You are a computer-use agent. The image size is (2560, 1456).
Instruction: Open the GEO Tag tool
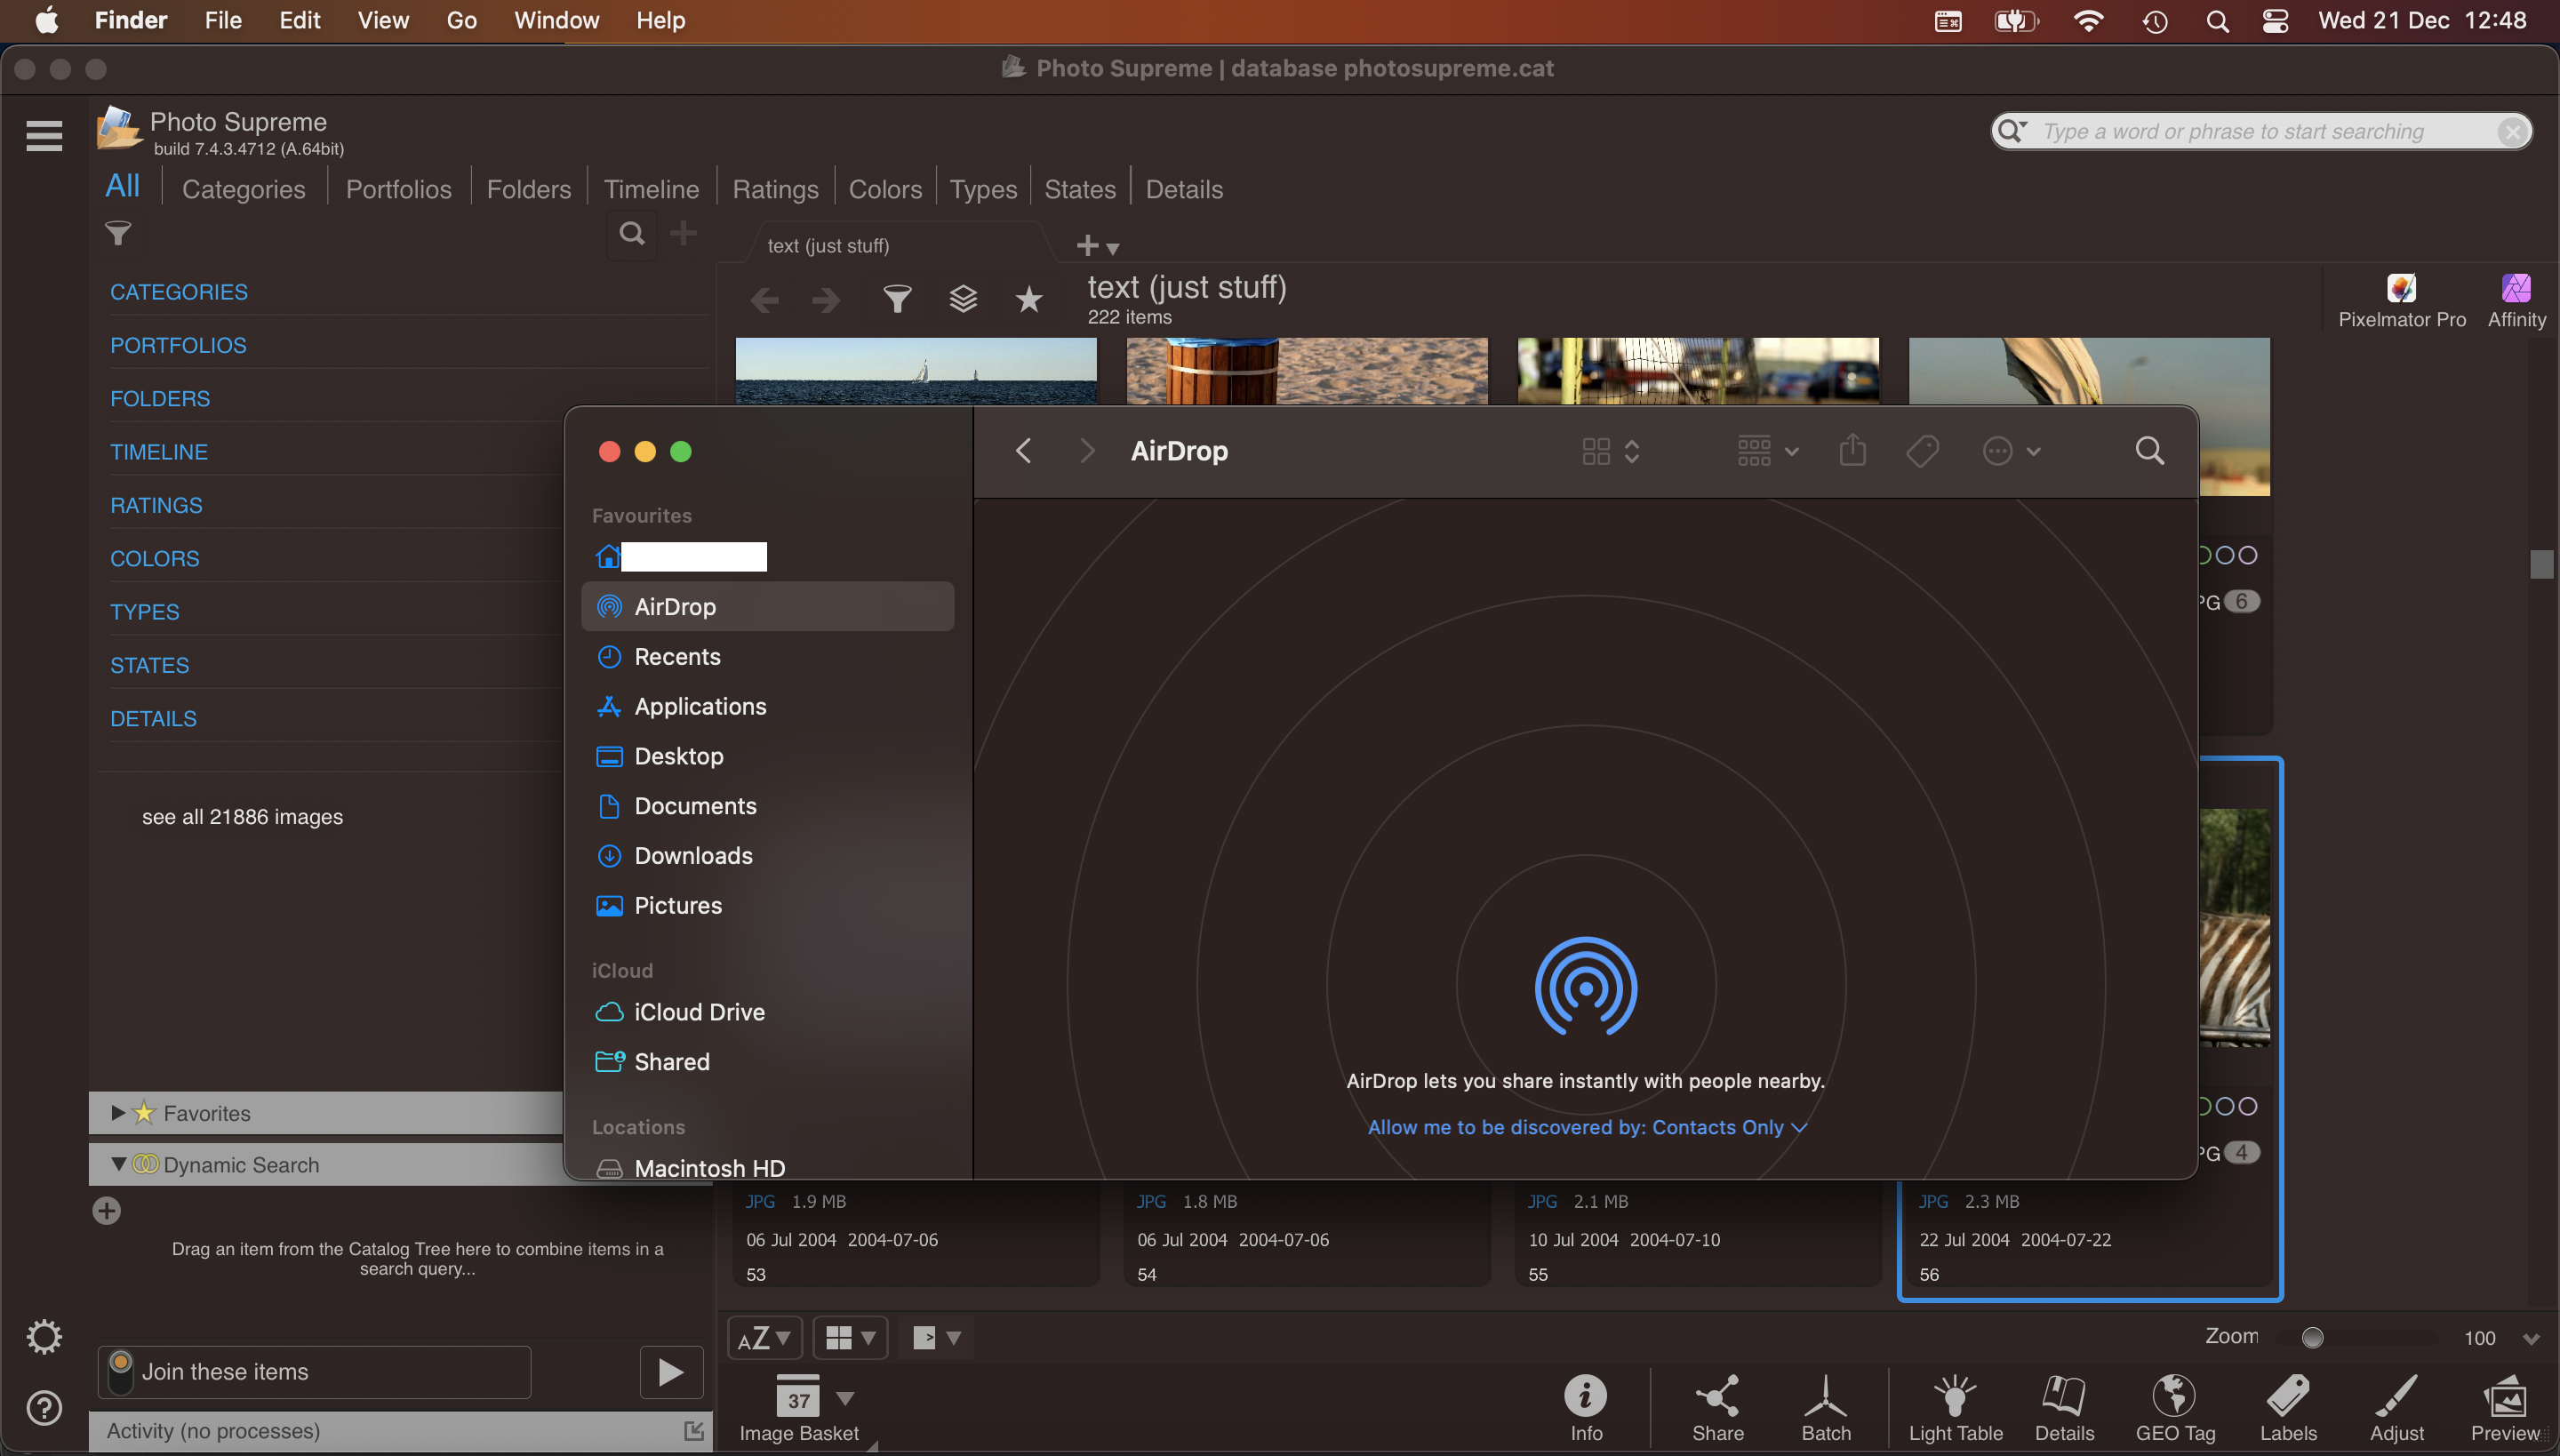2175,1408
